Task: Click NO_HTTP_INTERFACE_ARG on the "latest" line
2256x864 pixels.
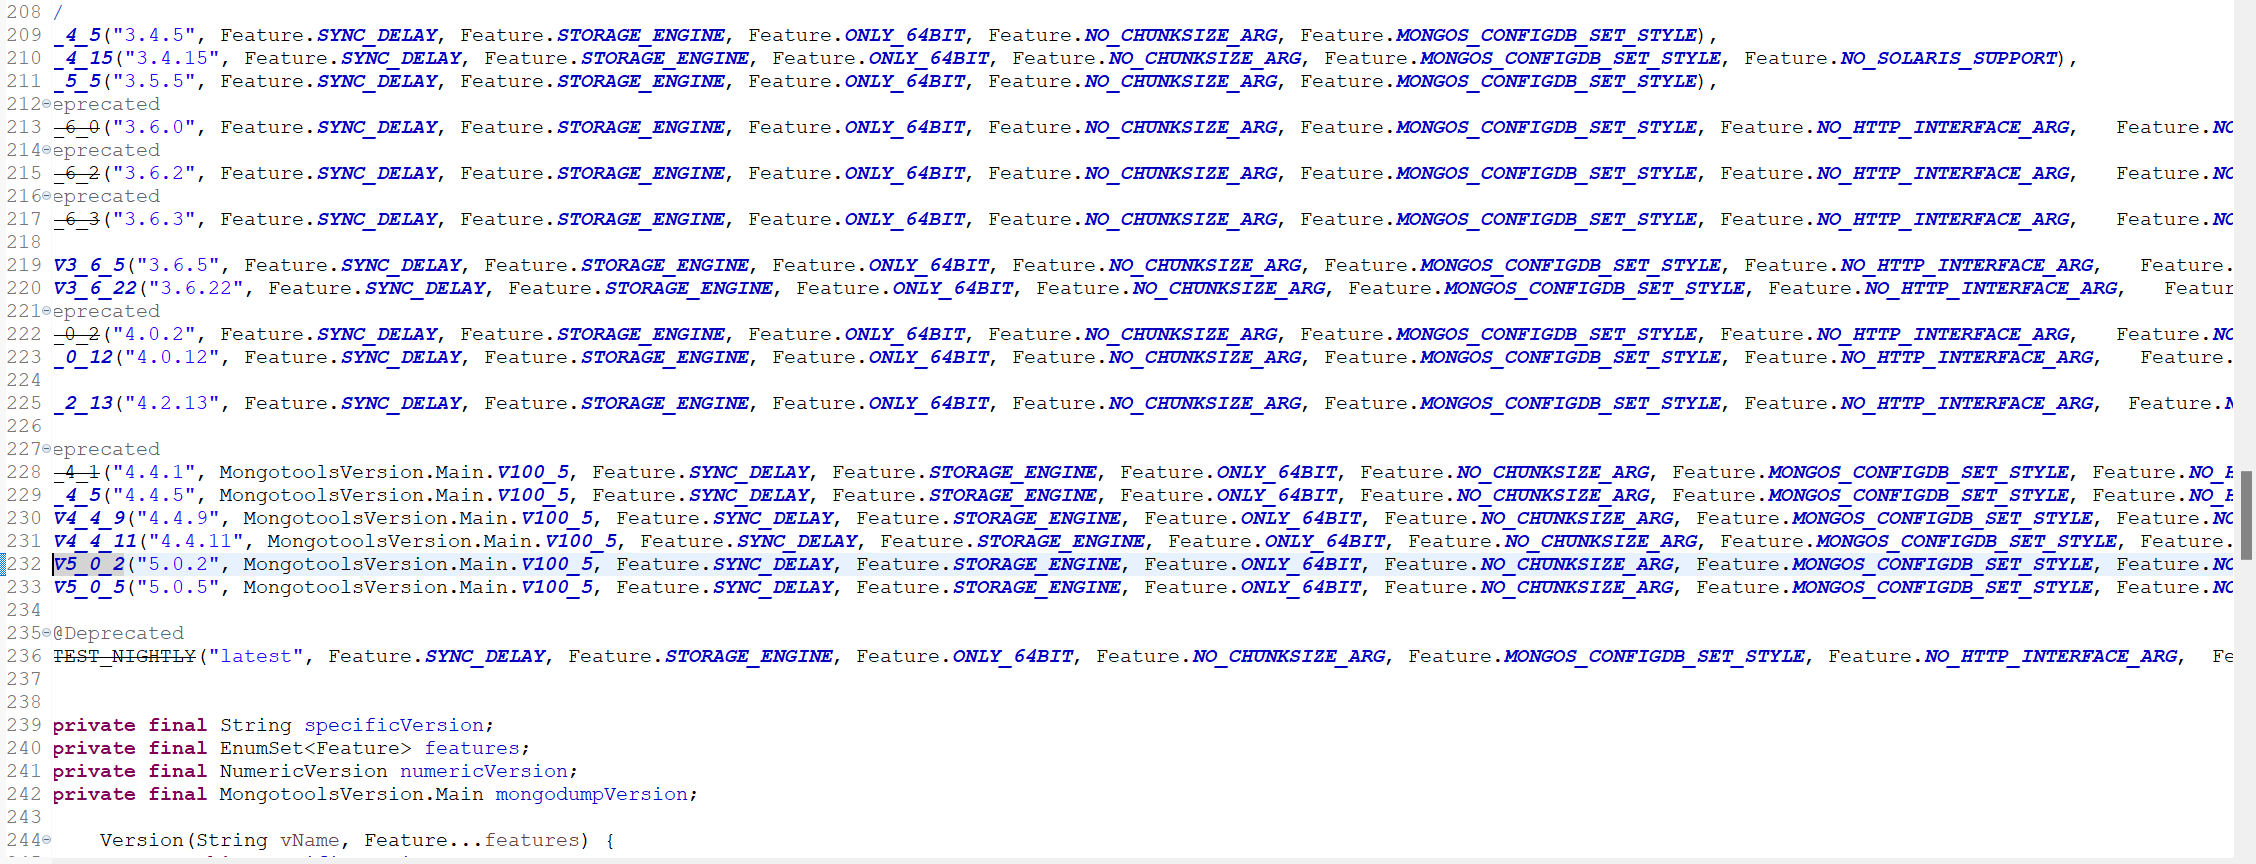Action: (2050, 656)
